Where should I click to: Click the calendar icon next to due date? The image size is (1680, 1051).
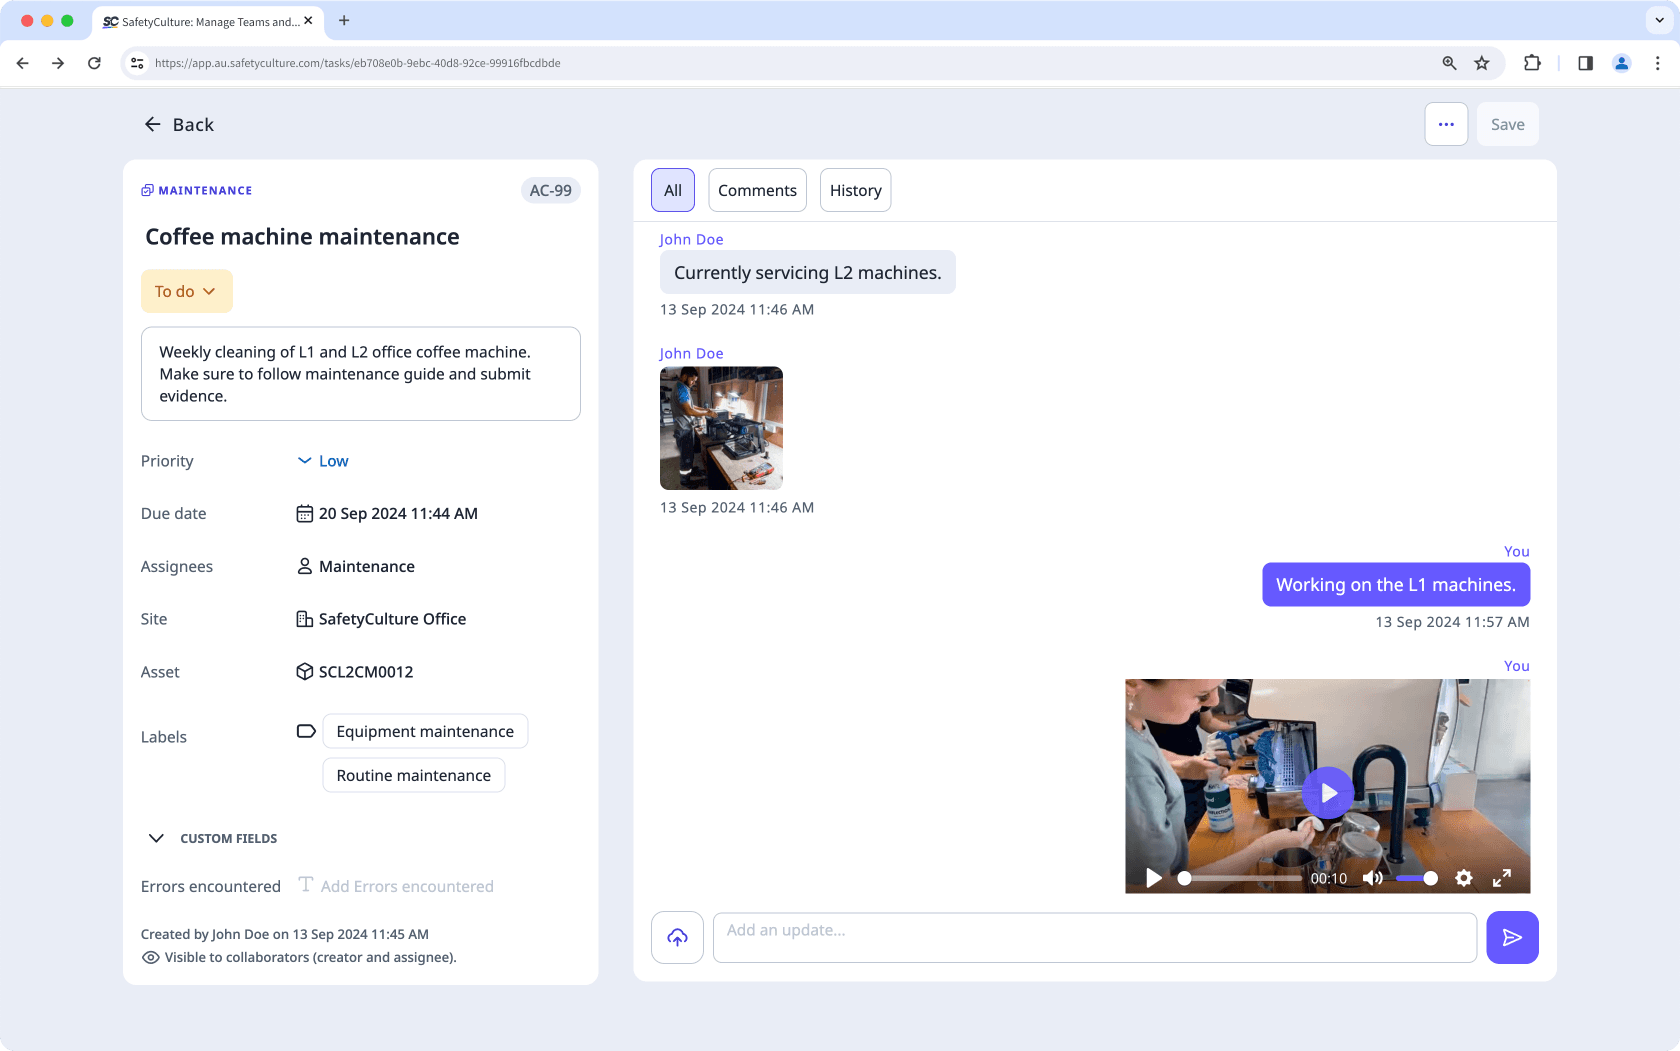[x=305, y=513]
